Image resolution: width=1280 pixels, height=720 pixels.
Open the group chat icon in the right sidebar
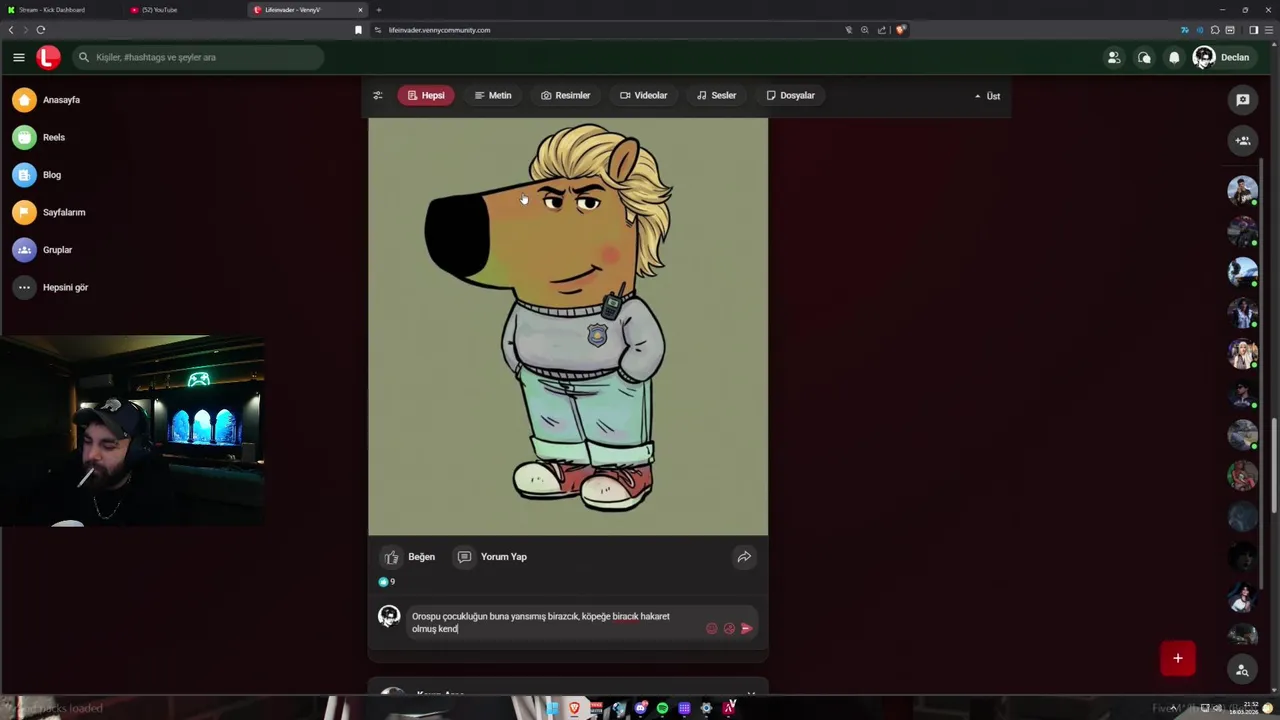point(1243,140)
